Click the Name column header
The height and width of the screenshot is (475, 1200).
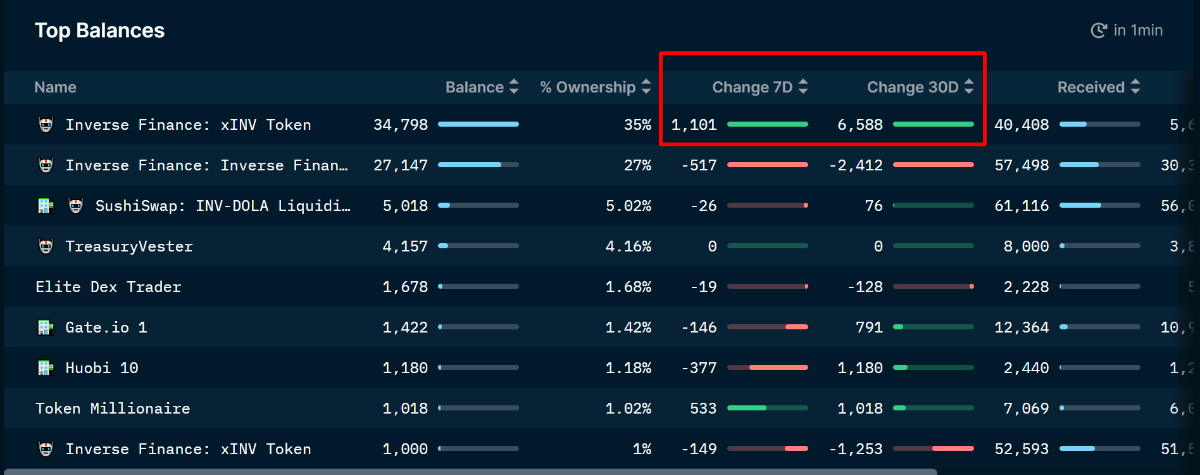[55, 87]
